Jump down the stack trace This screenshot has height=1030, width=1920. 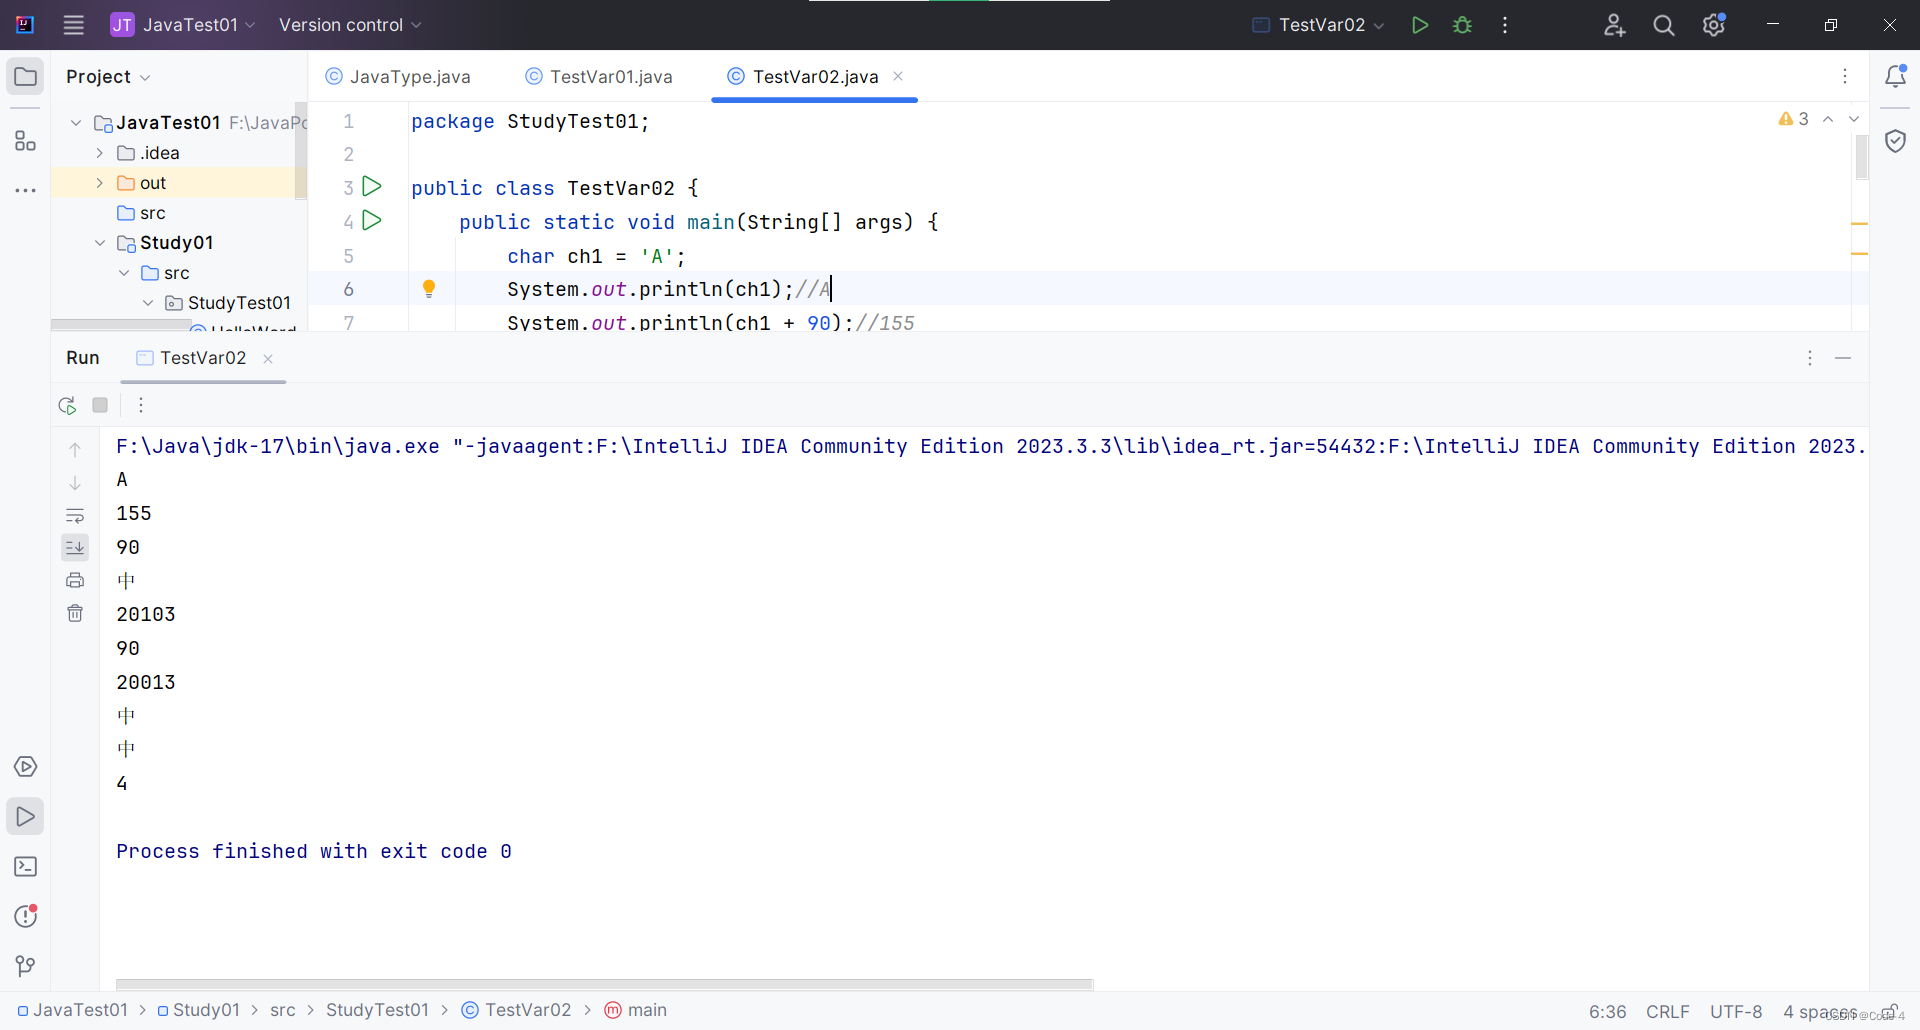(x=75, y=483)
